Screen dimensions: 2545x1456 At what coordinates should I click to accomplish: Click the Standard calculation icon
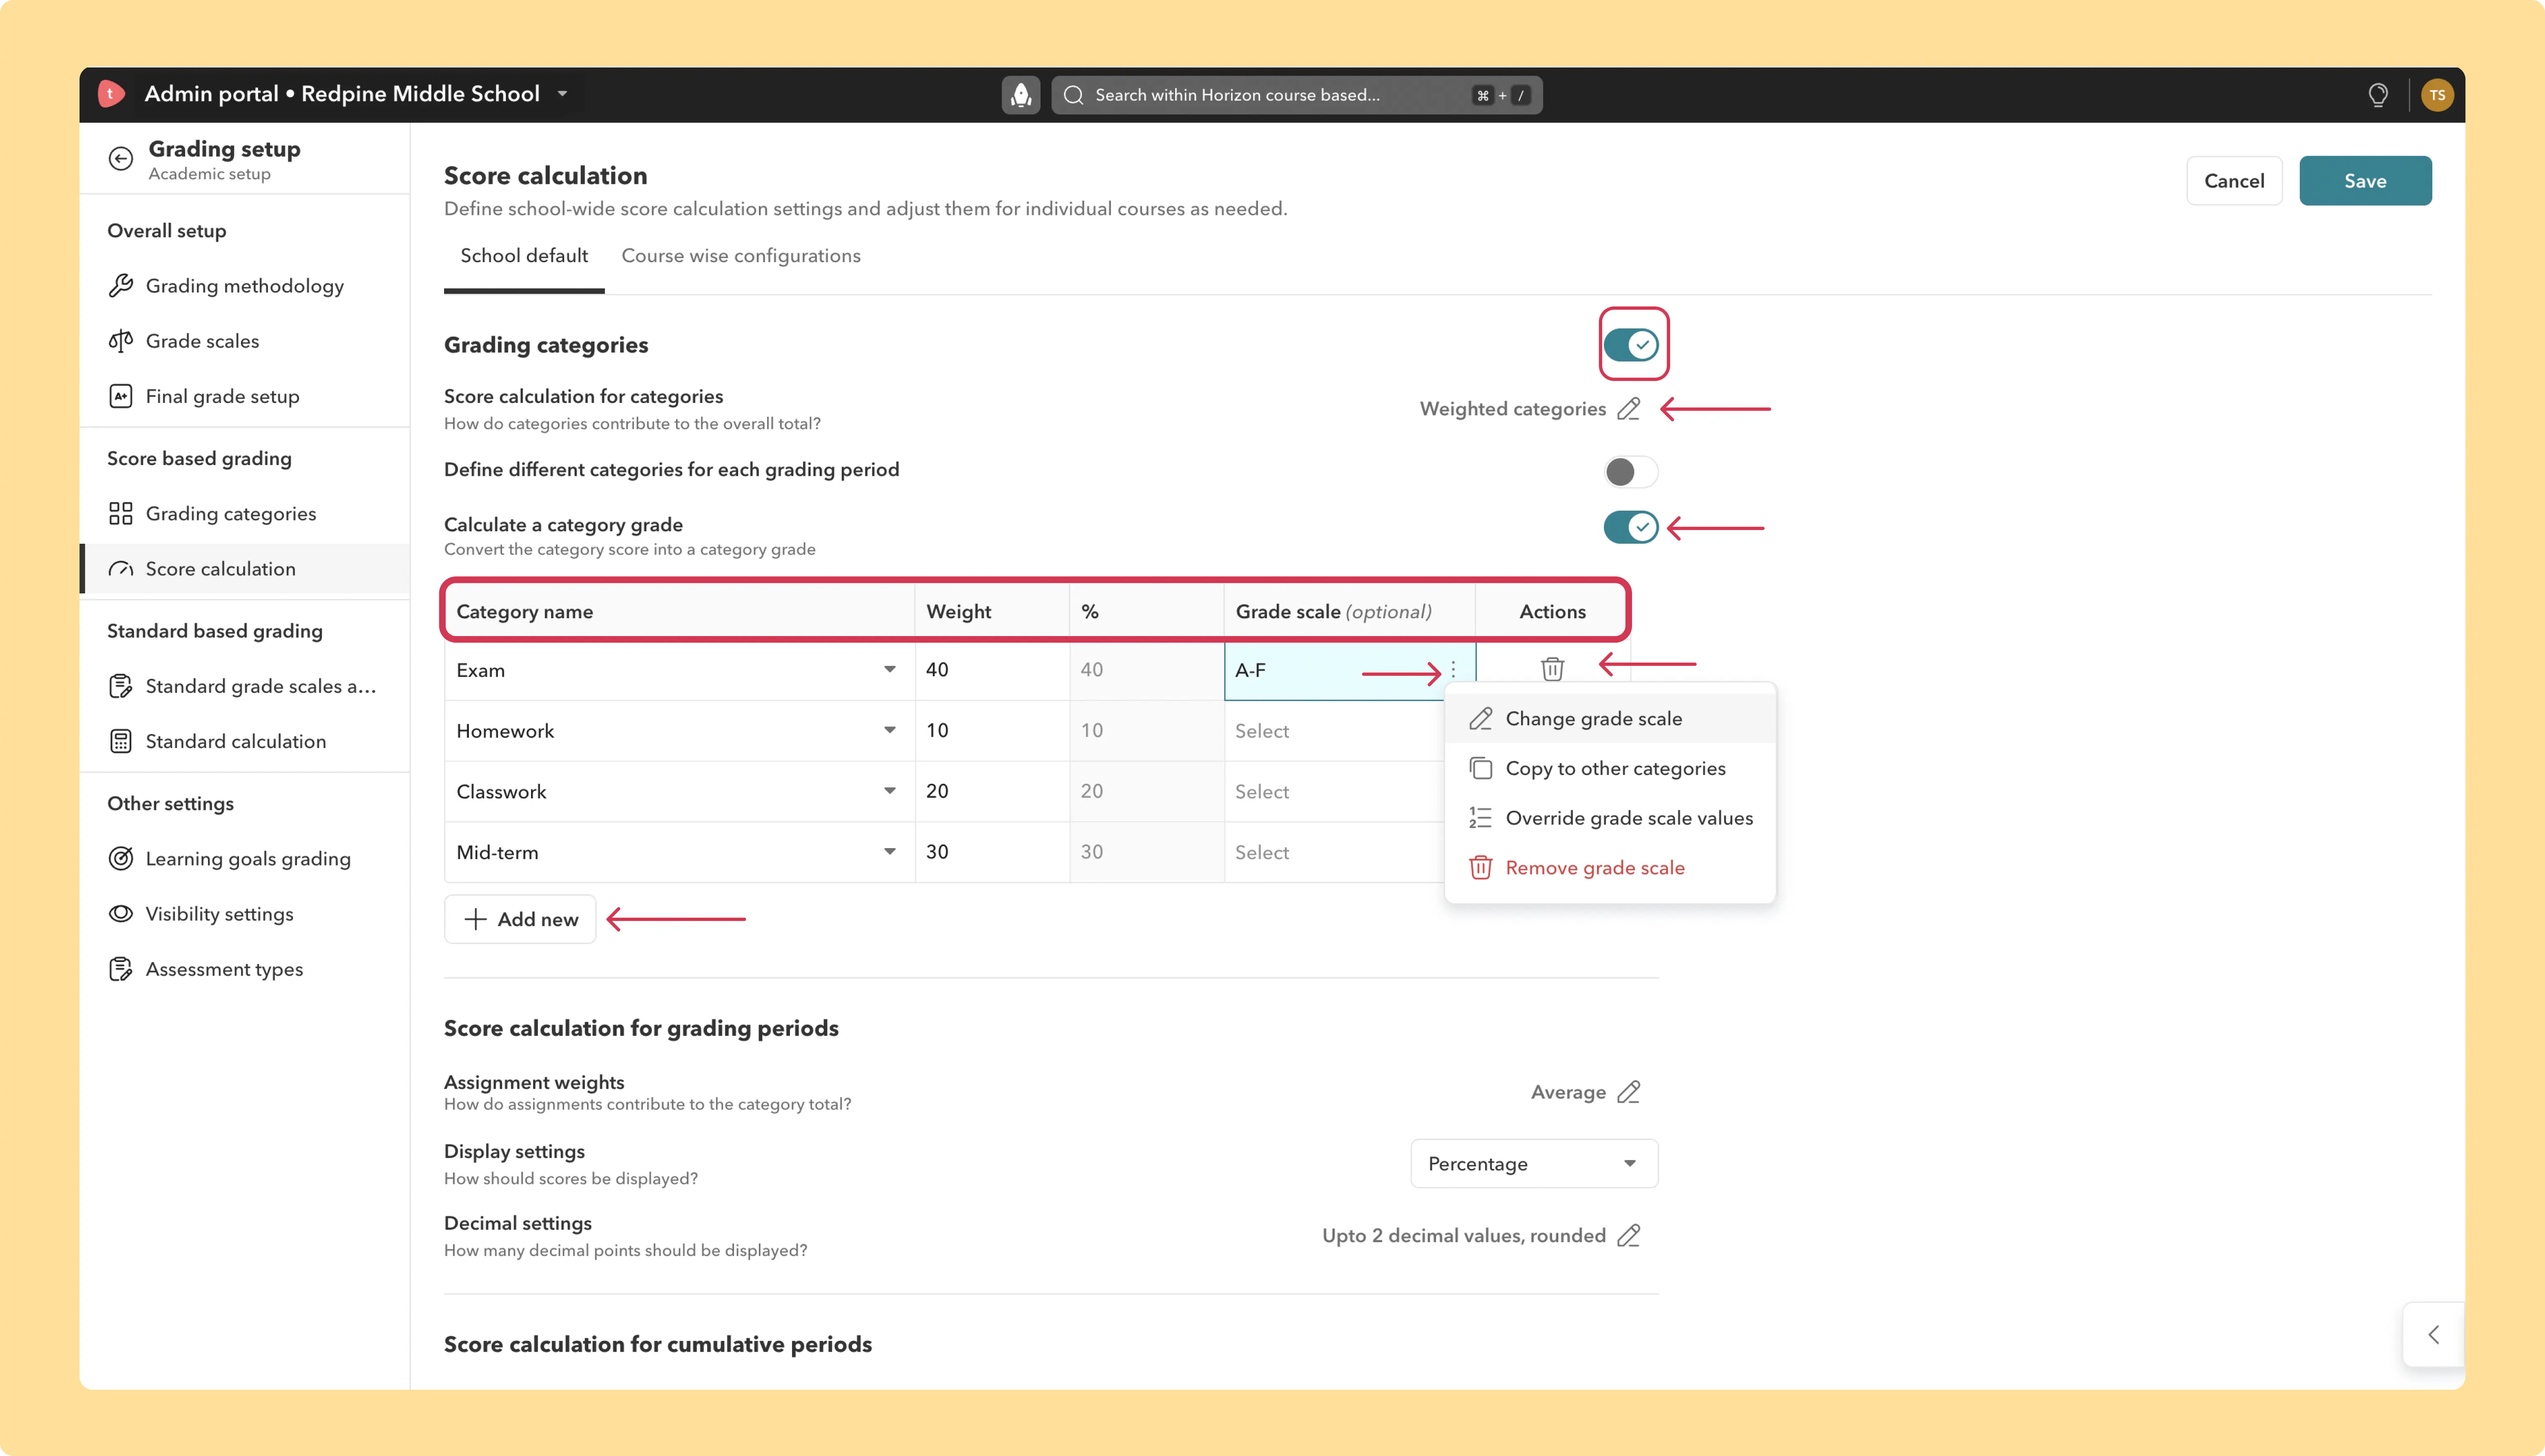tap(121, 741)
